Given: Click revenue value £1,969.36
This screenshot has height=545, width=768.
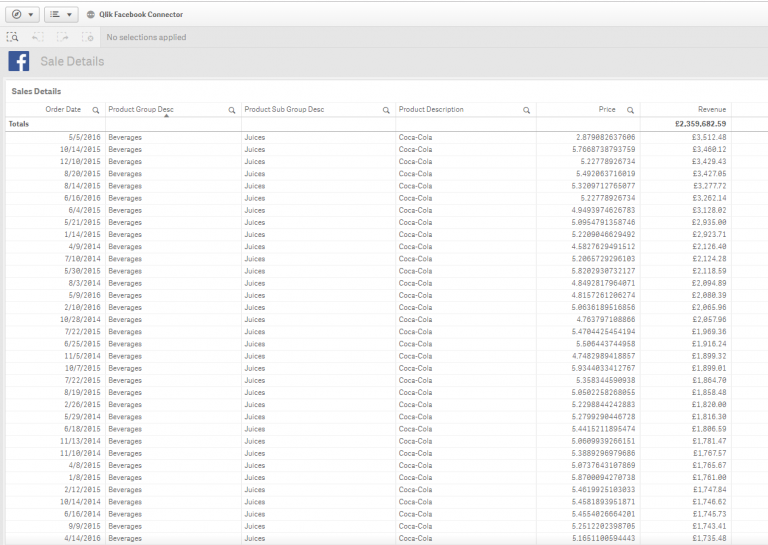Looking at the screenshot, I should (x=709, y=332).
